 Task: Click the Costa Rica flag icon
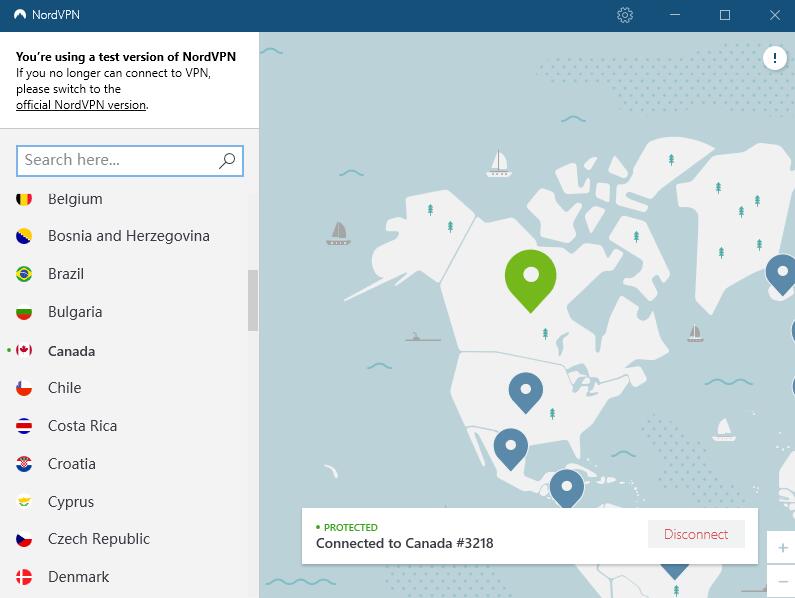(24, 426)
